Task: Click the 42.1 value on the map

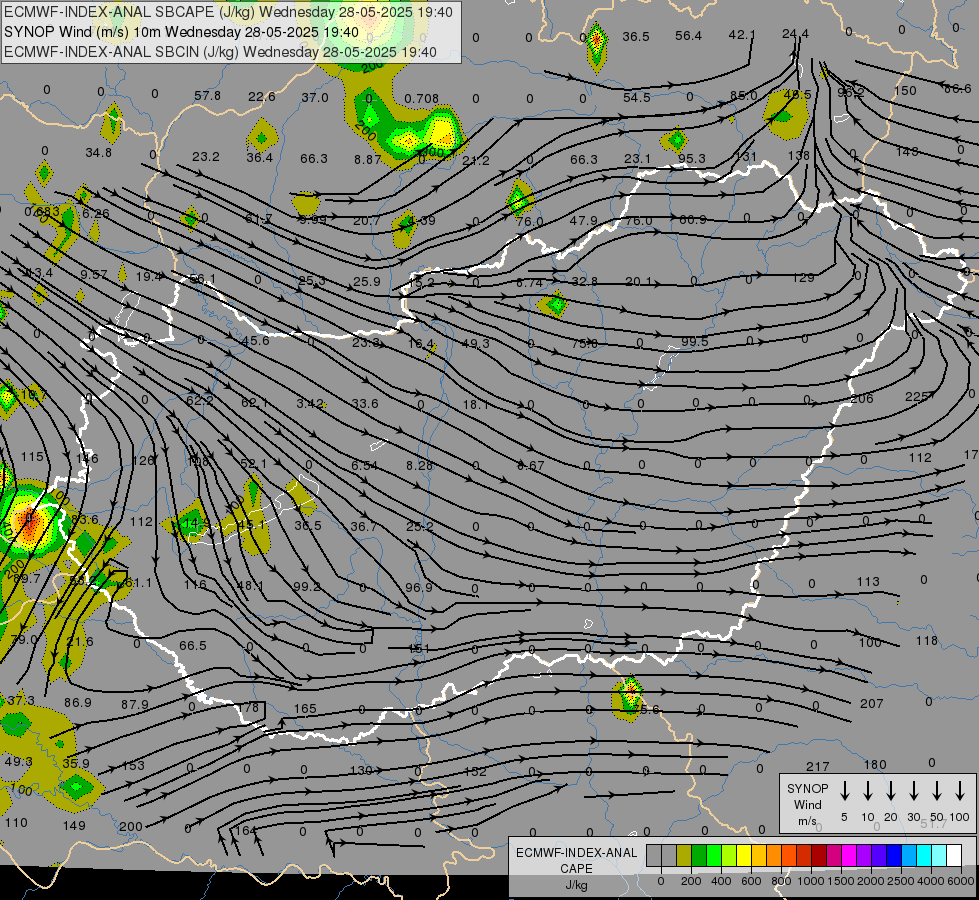Action: tap(742, 35)
